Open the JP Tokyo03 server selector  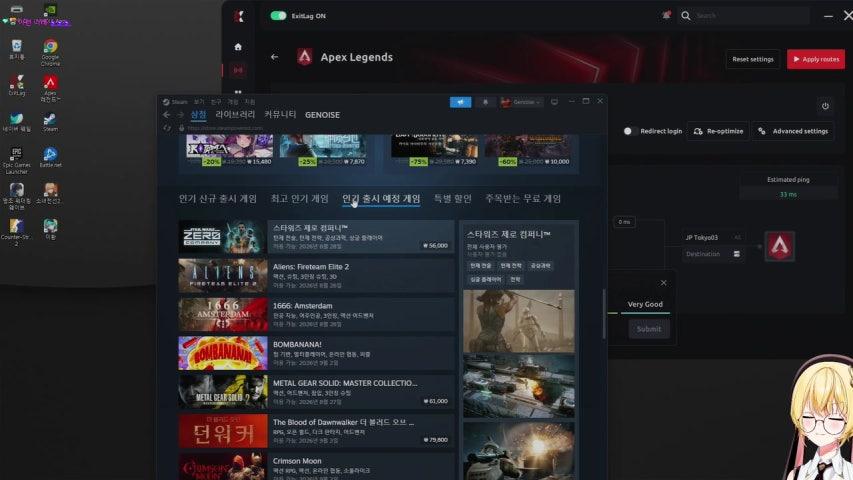pyautogui.click(x=713, y=237)
